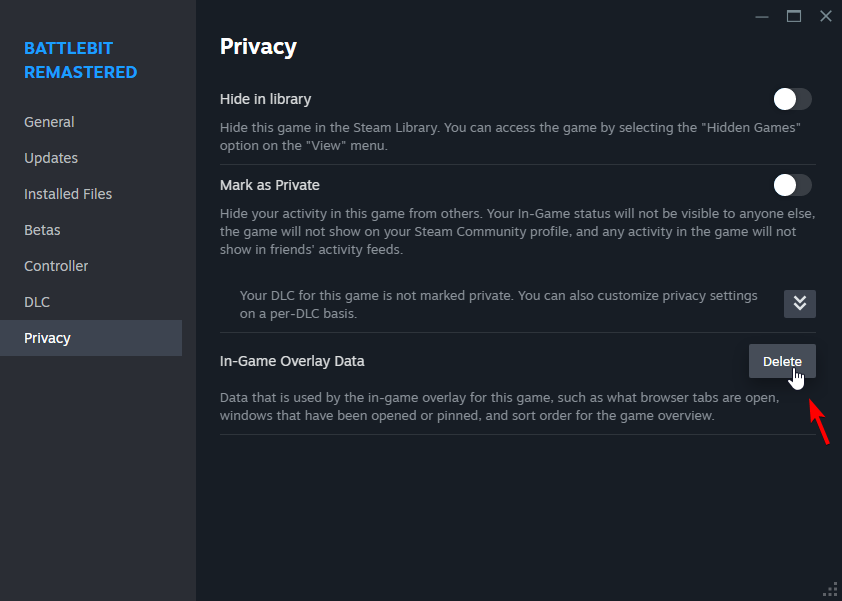842x601 pixels.
Task: Click the BattleBit Remastered title
Action: (x=80, y=60)
